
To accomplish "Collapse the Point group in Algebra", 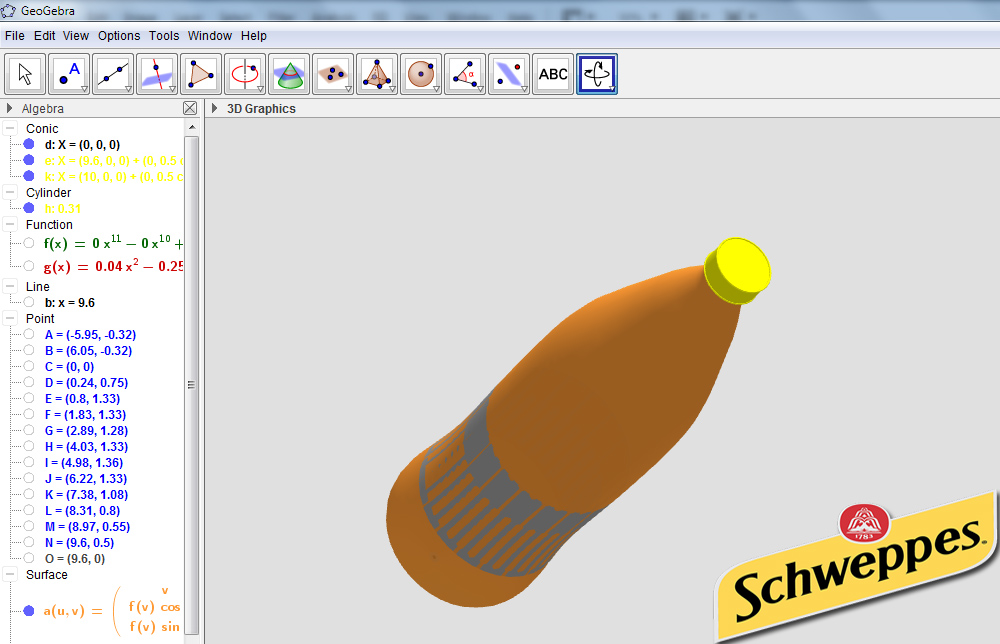I will click(10, 318).
